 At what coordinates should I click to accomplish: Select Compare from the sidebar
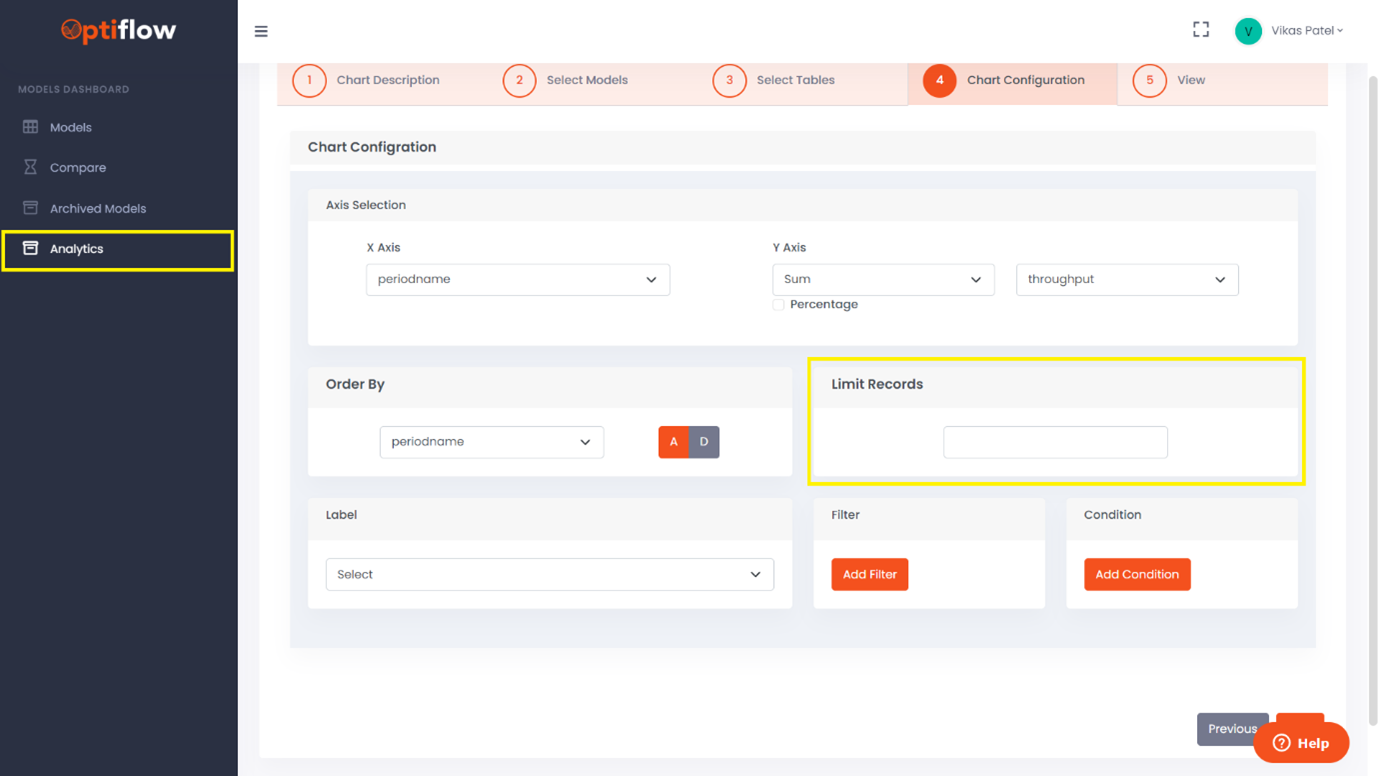point(78,167)
